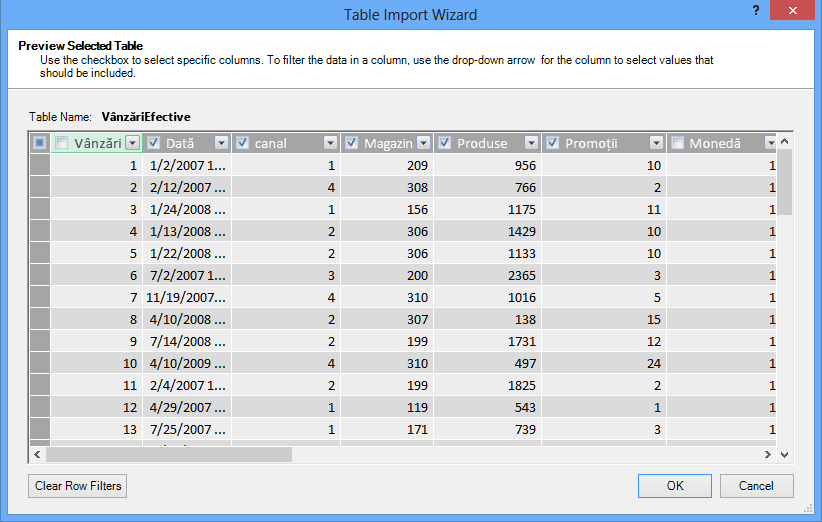The height and width of the screenshot is (522, 822).
Task: Click Promoții cell 12
Action: [604, 341]
